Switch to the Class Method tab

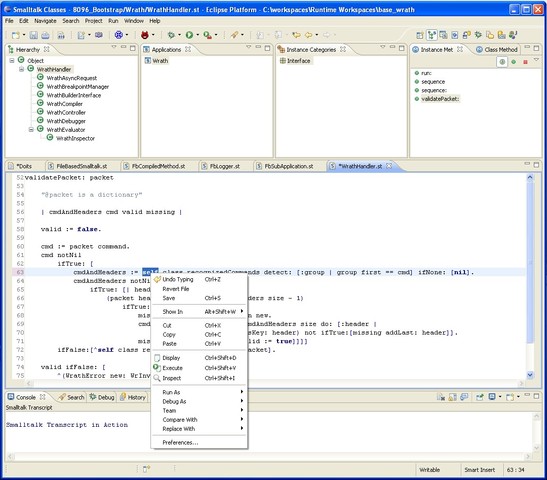click(x=497, y=50)
